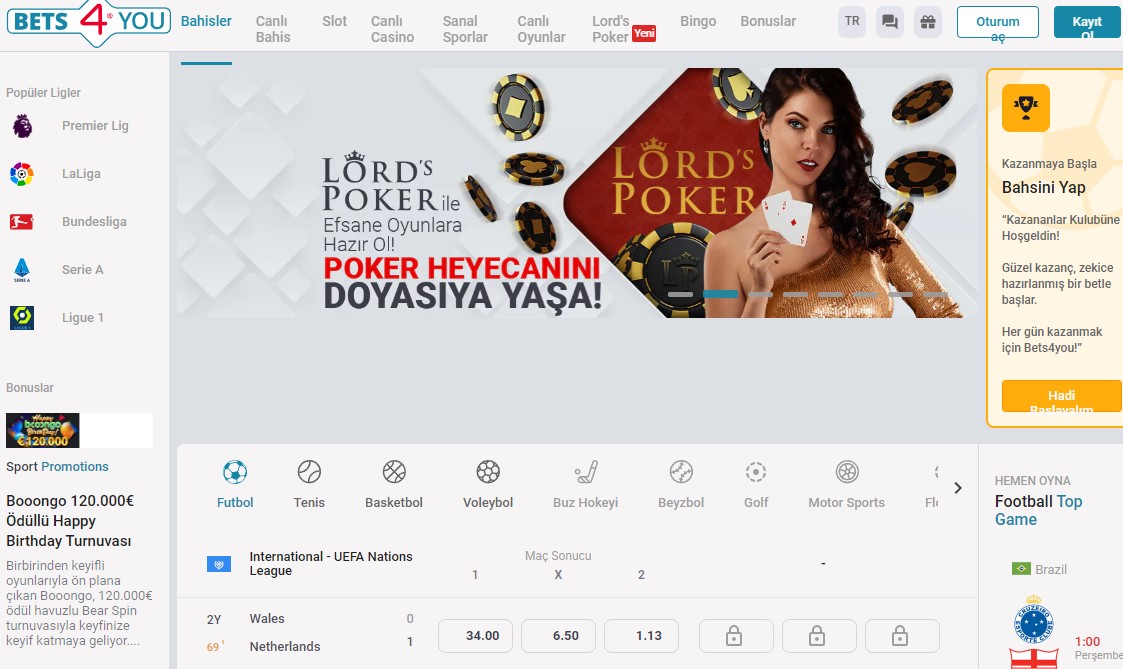Click the Netherlands team name
Screen dimensions: 1123x669
(285, 647)
